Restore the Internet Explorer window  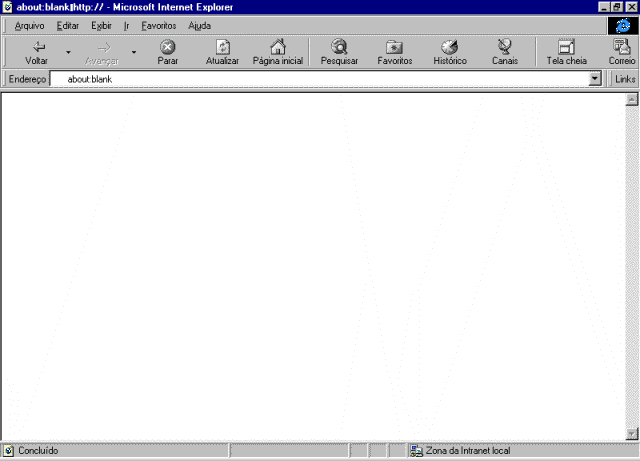(616, 7)
